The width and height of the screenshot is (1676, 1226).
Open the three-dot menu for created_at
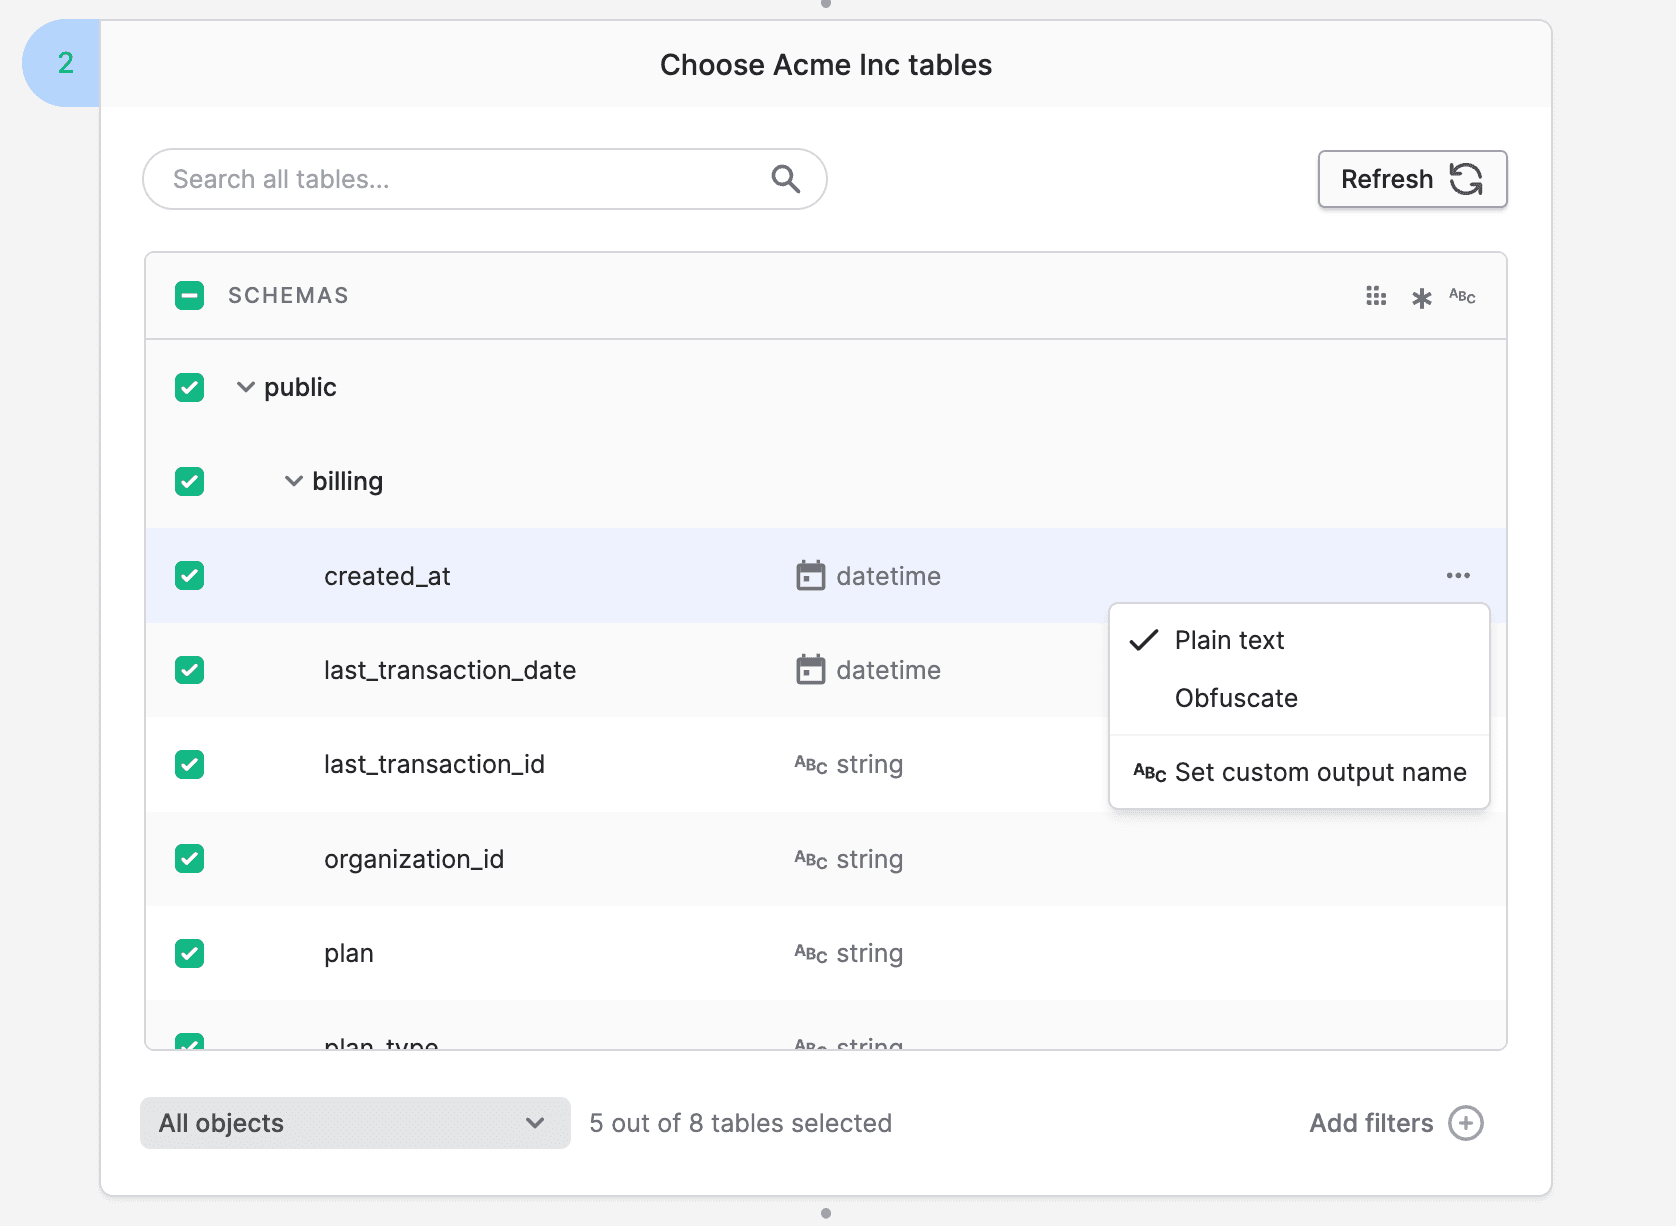tap(1458, 576)
